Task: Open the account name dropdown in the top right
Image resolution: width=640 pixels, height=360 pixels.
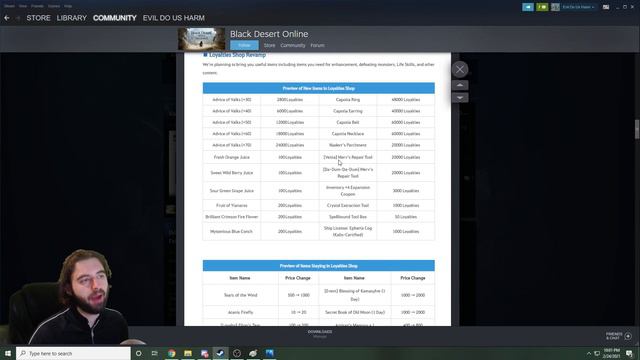Action: pyautogui.click(x=578, y=7)
